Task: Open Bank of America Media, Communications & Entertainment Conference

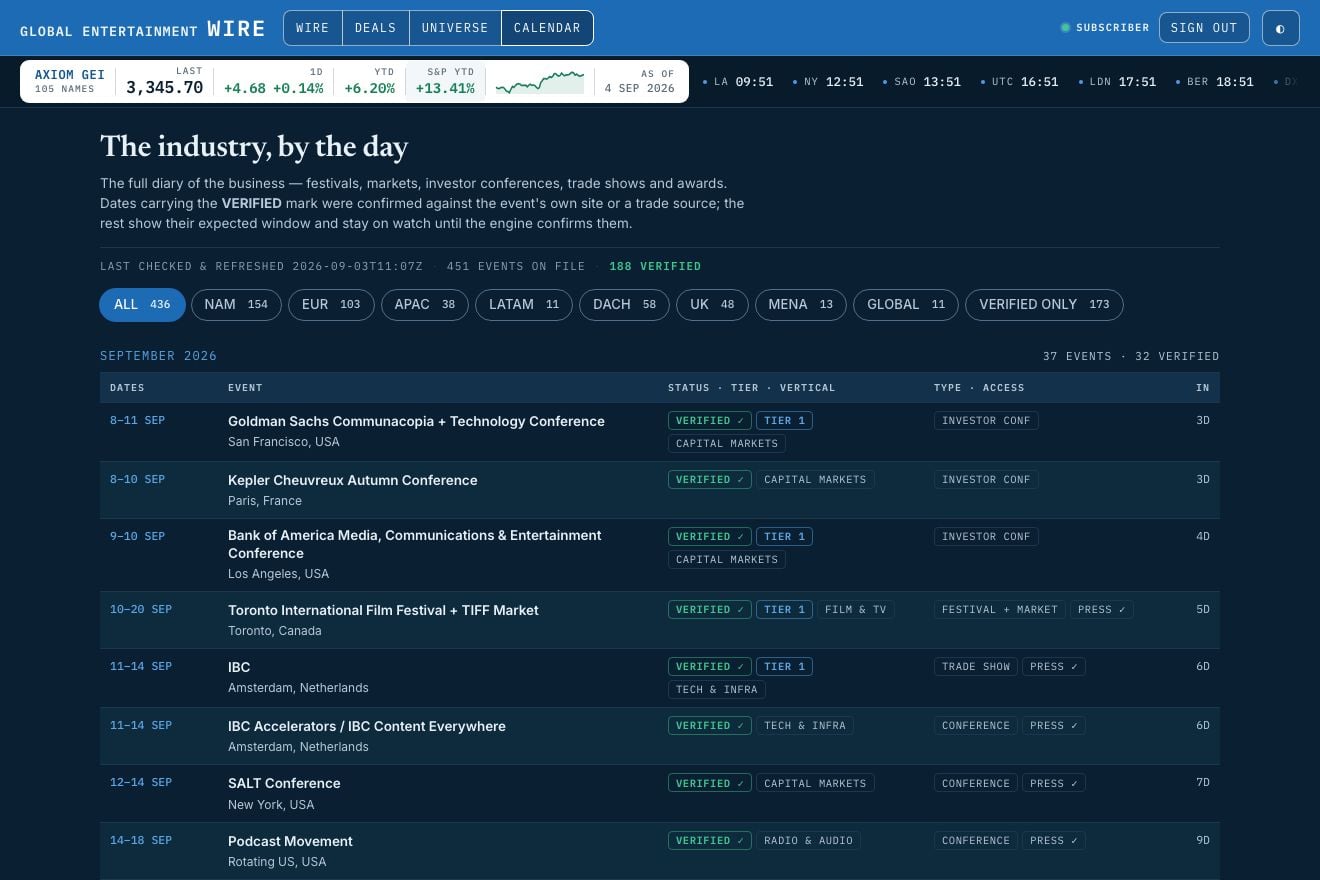Action: tap(415, 544)
